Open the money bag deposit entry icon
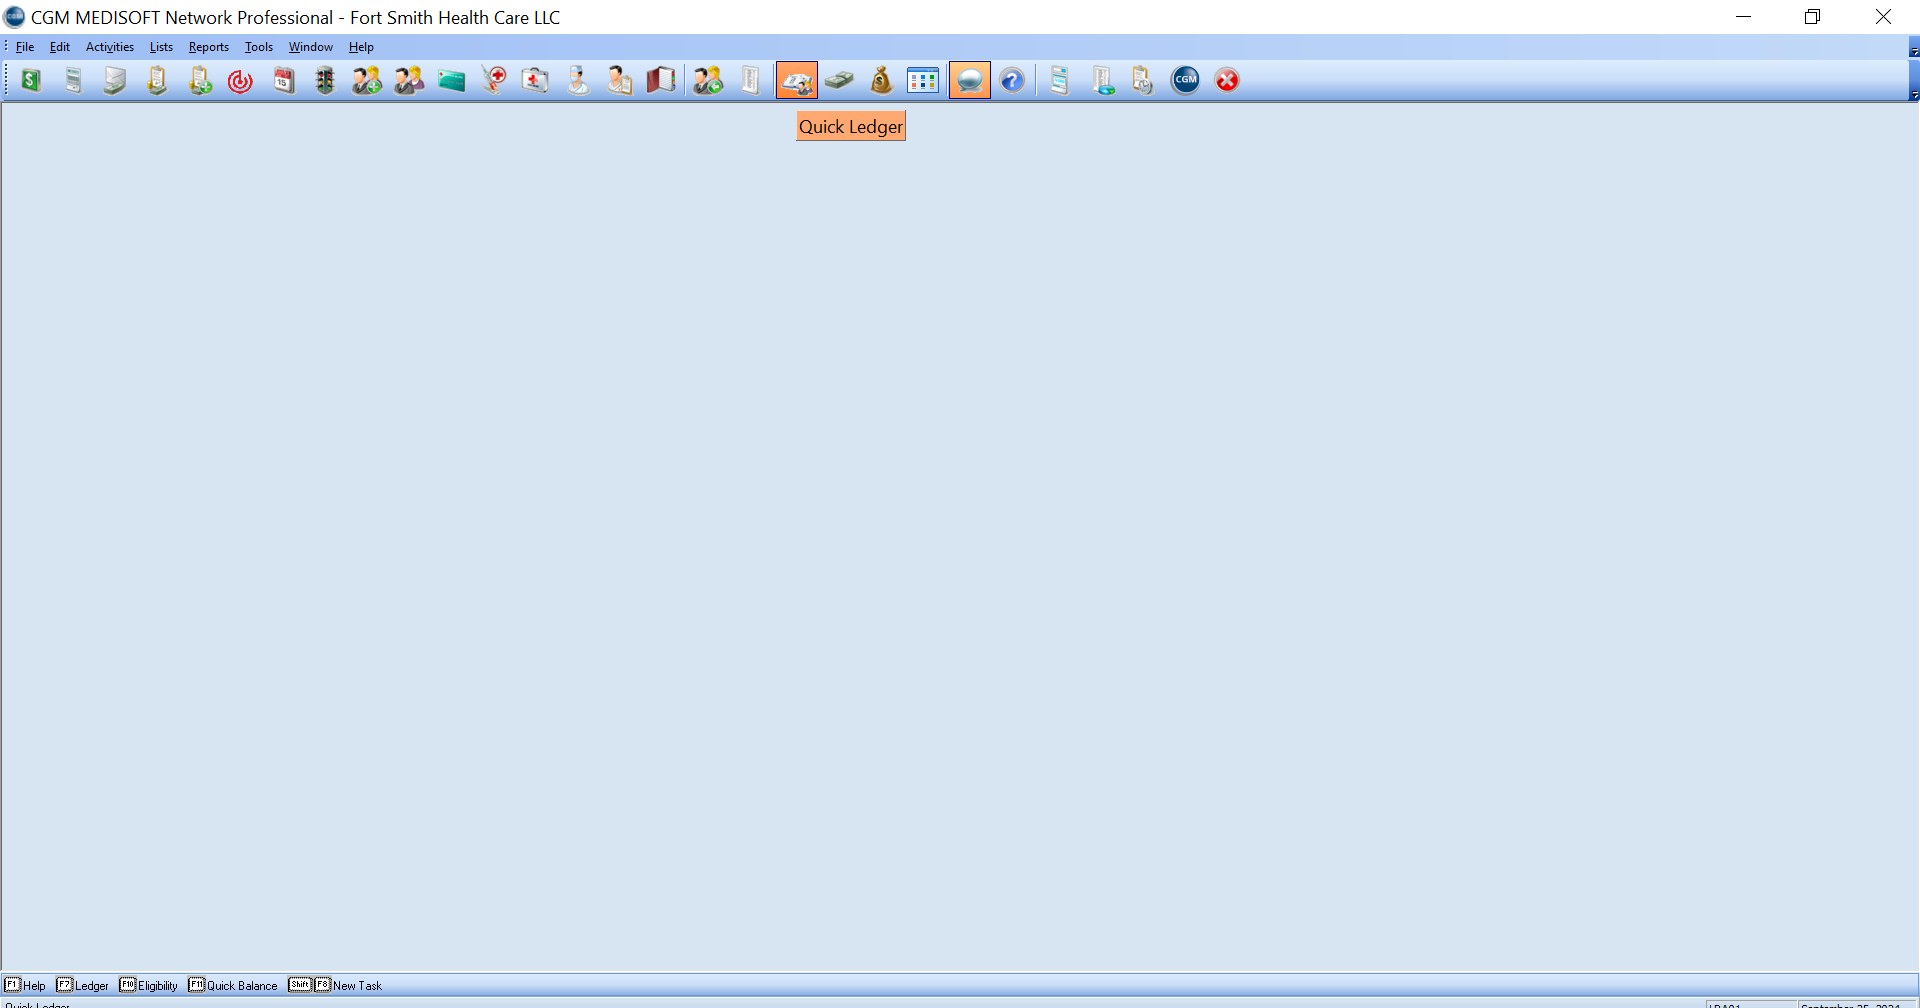Image resolution: width=1920 pixels, height=1008 pixels. tap(881, 80)
